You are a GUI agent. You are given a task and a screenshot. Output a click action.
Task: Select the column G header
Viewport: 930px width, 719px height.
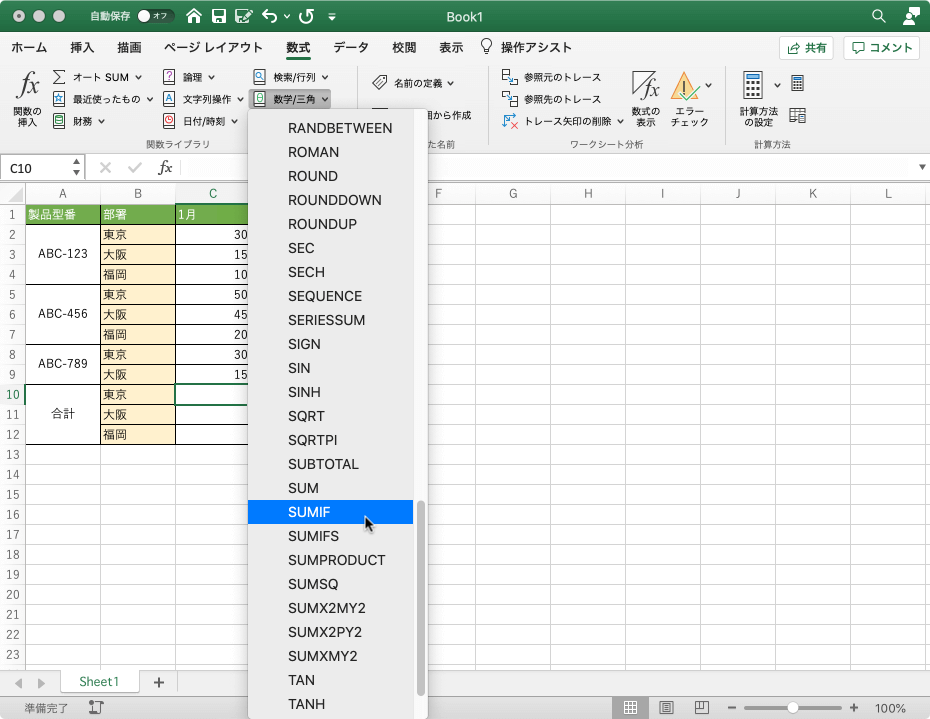click(x=513, y=193)
